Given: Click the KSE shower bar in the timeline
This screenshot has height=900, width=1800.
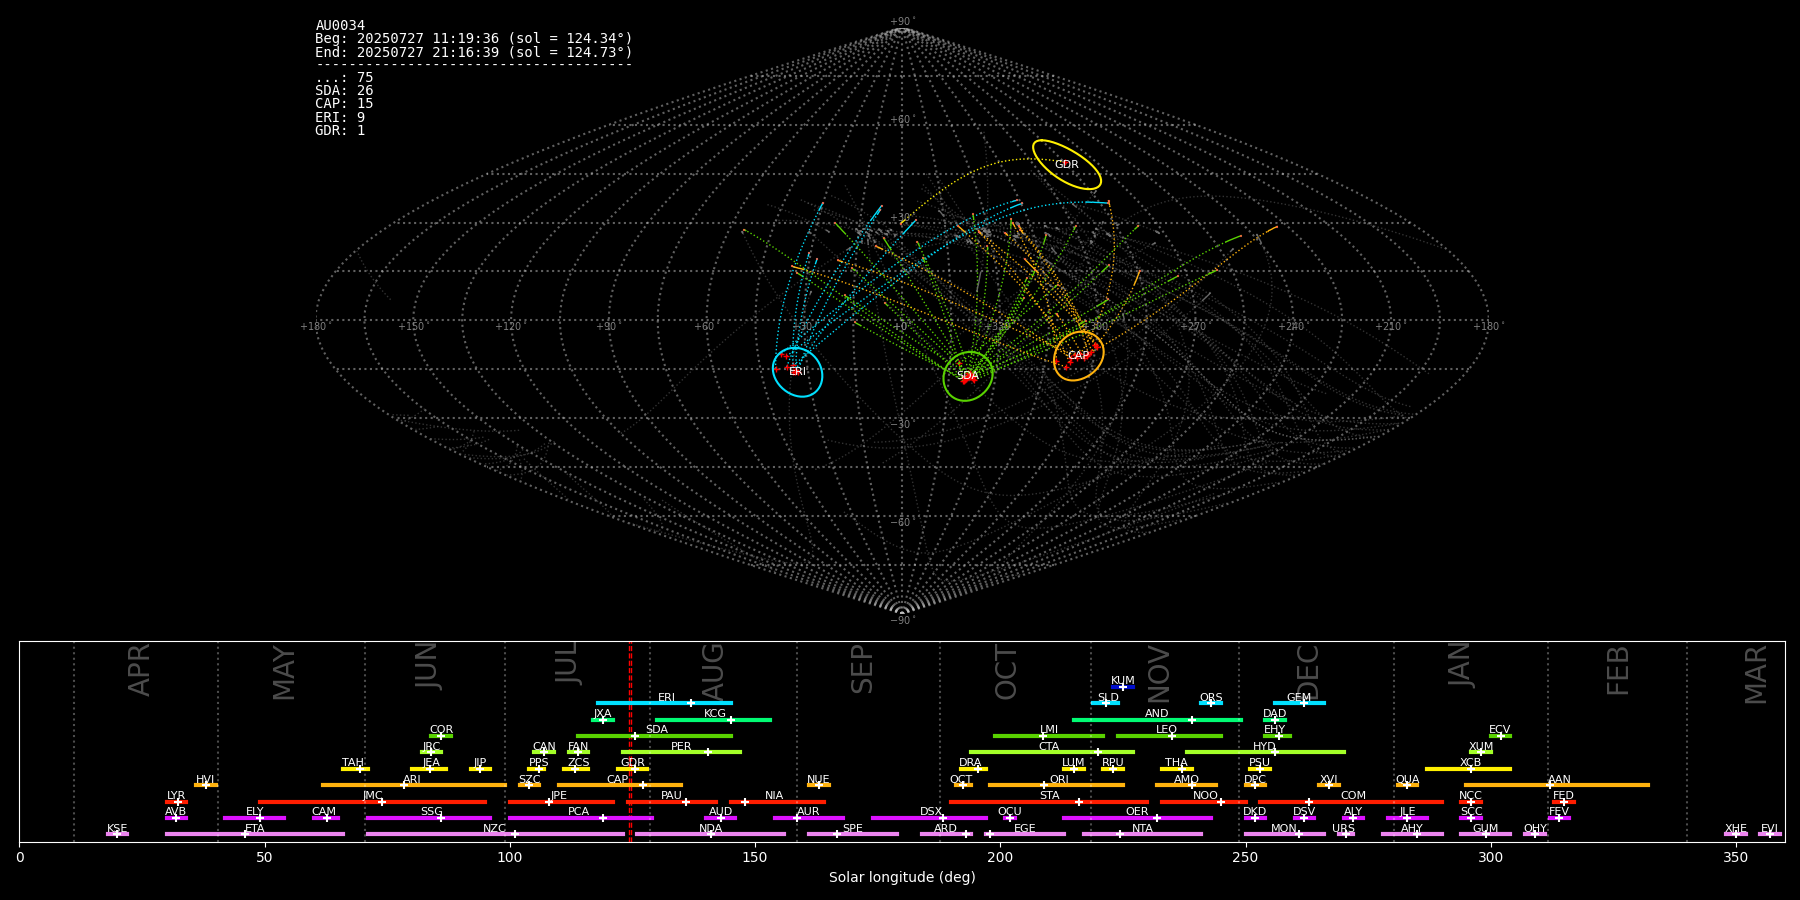Looking at the screenshot, I should (x=117, y=834).
